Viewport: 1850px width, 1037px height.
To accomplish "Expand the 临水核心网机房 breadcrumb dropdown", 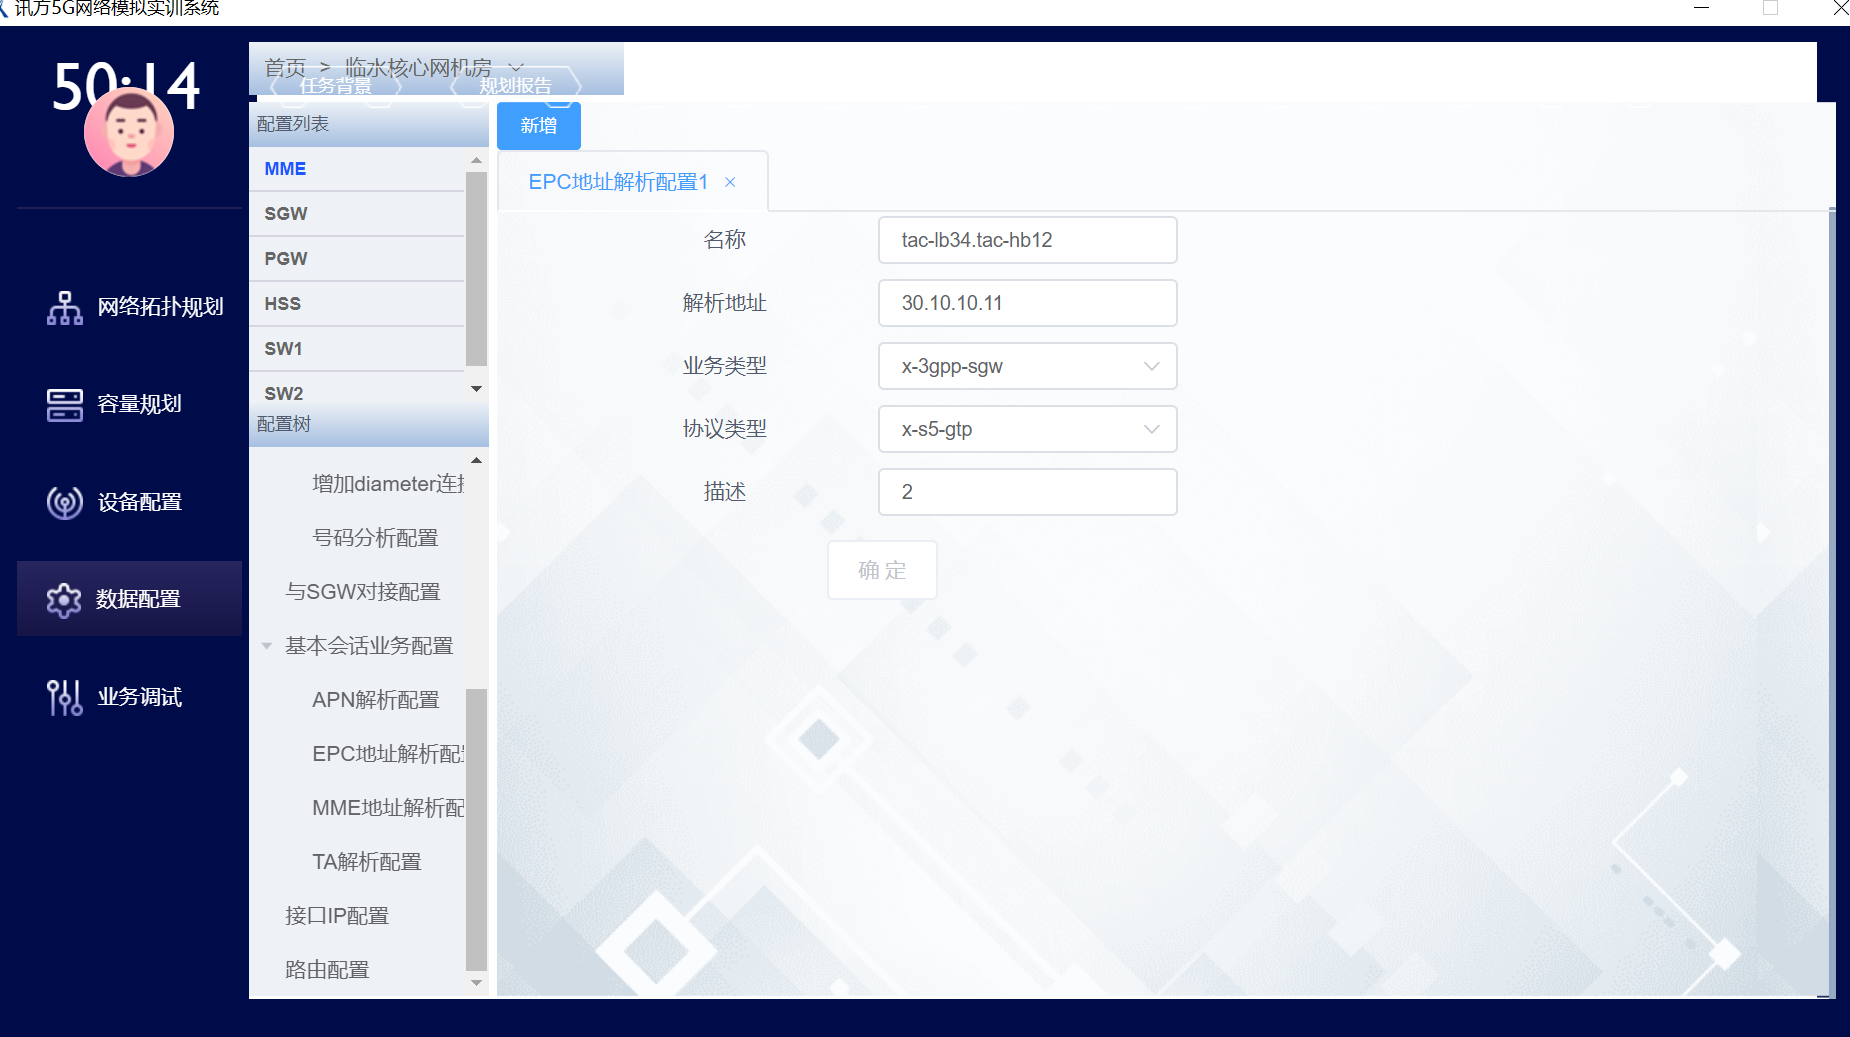I will click(516, 67).
